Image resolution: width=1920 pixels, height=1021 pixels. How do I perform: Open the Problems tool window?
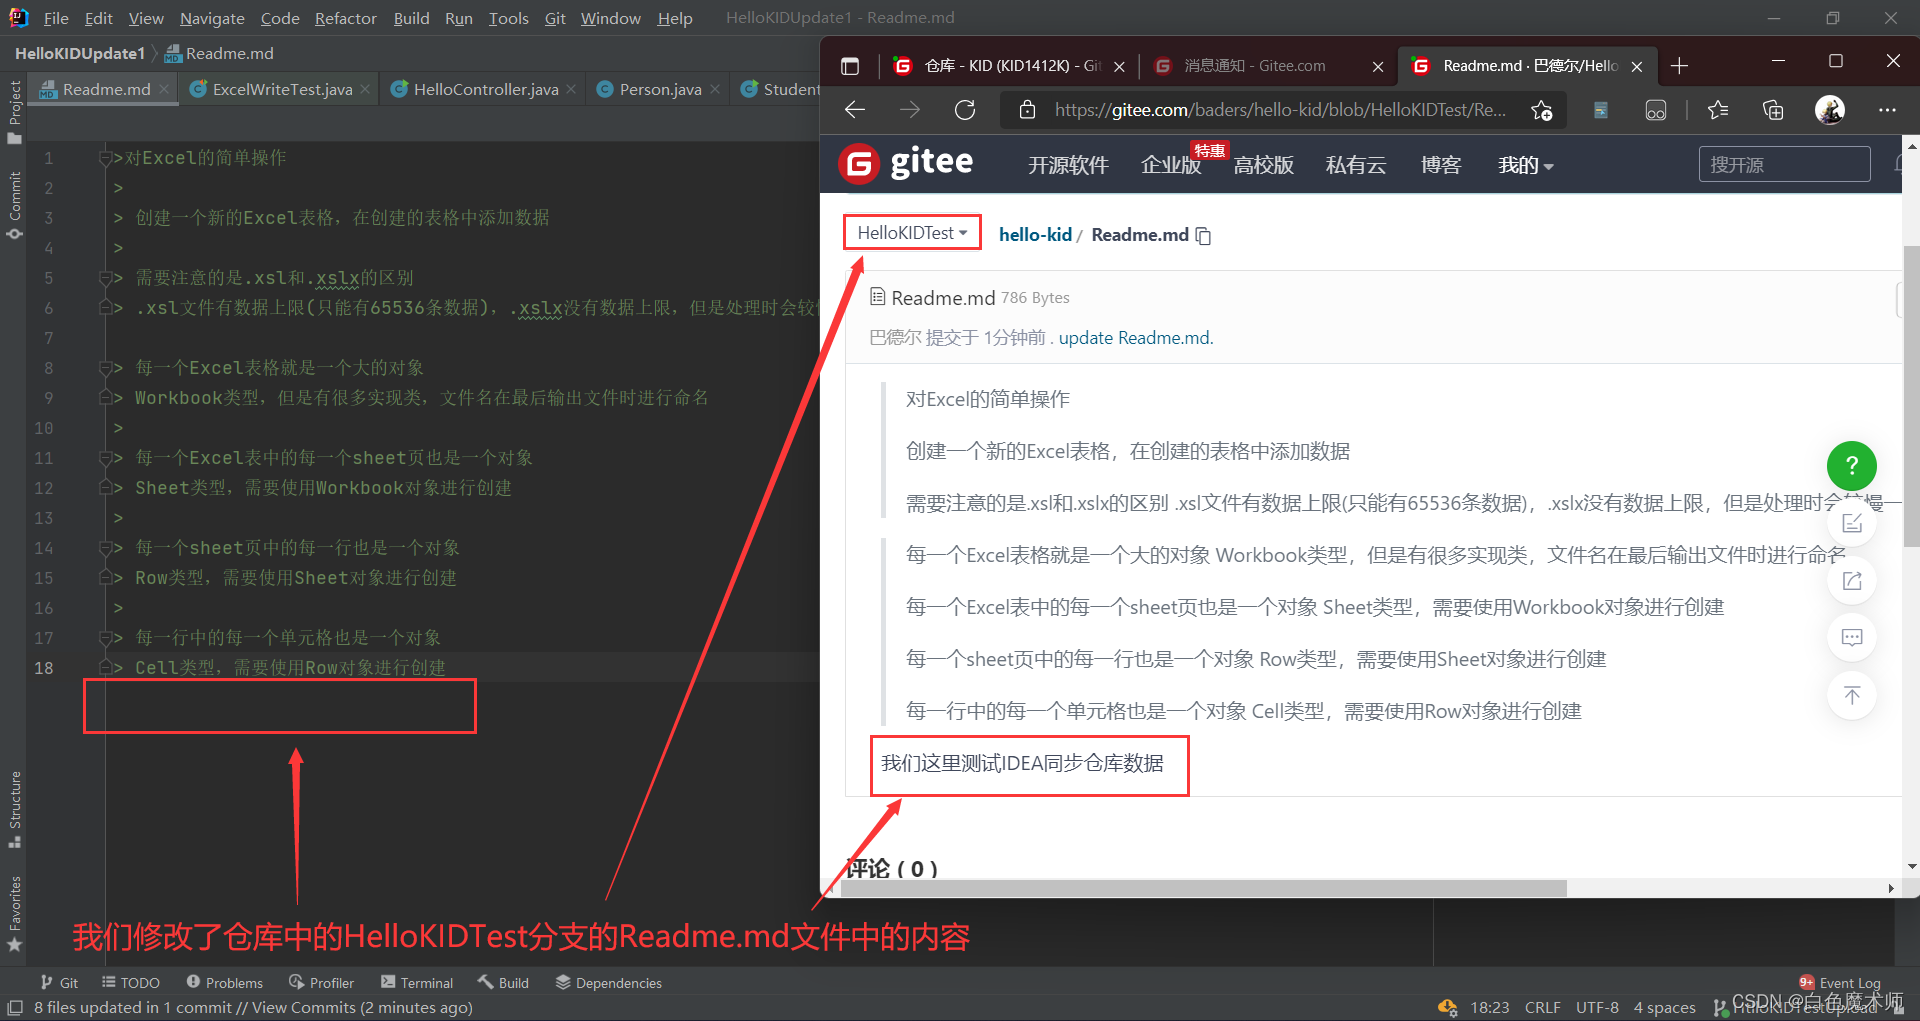pos(225,983)
